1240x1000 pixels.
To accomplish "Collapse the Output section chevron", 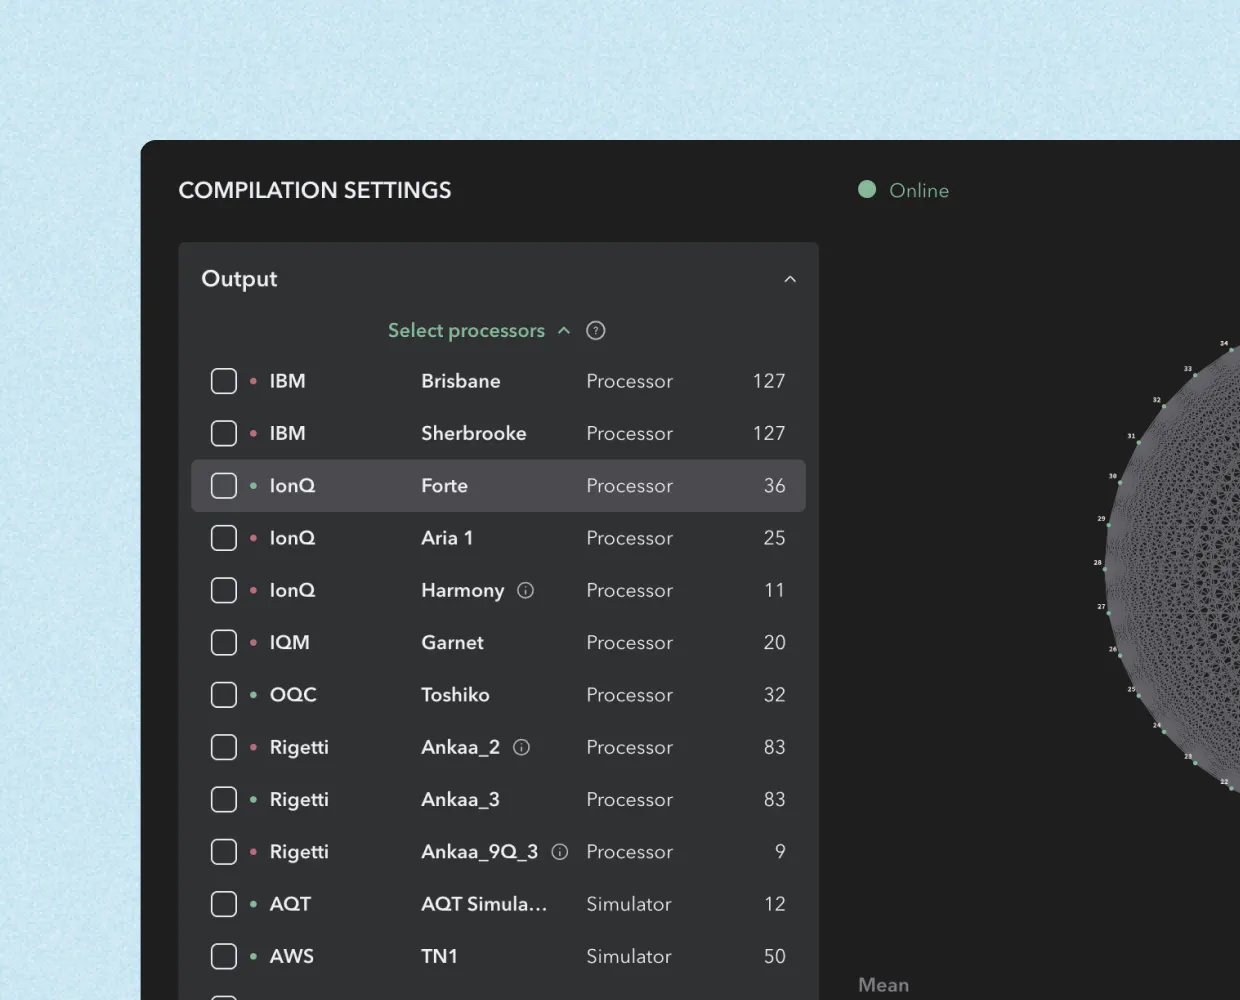I will 790,279.
